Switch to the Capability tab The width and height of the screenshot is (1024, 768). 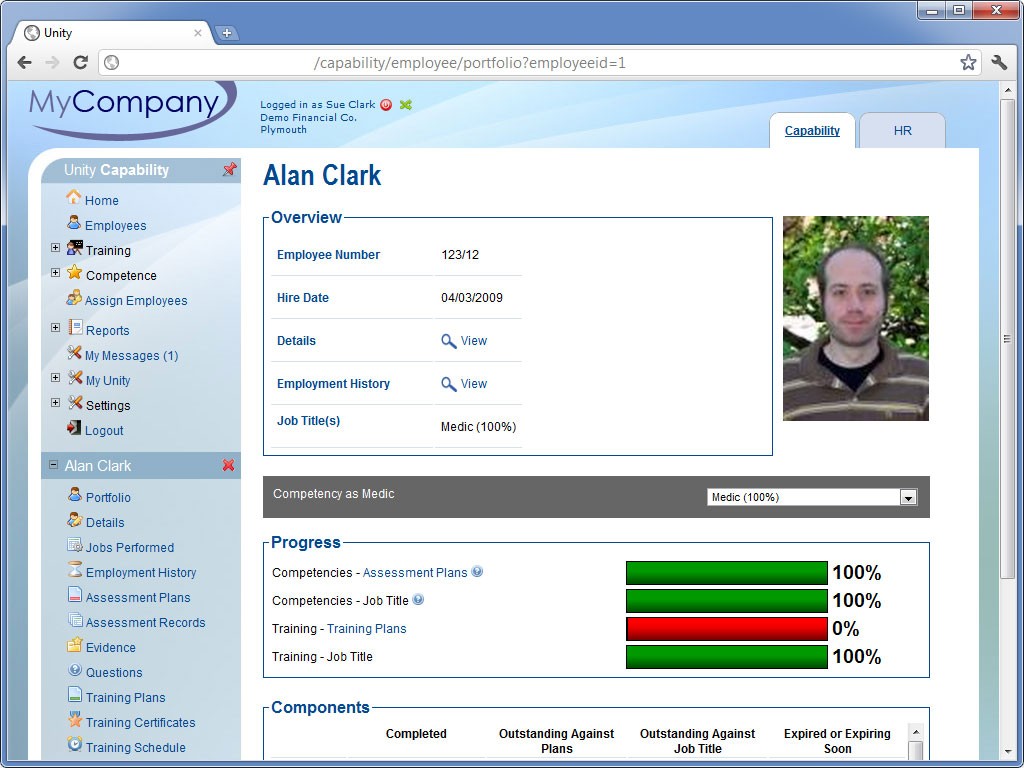pyautogui.click(x=812, y=131)
